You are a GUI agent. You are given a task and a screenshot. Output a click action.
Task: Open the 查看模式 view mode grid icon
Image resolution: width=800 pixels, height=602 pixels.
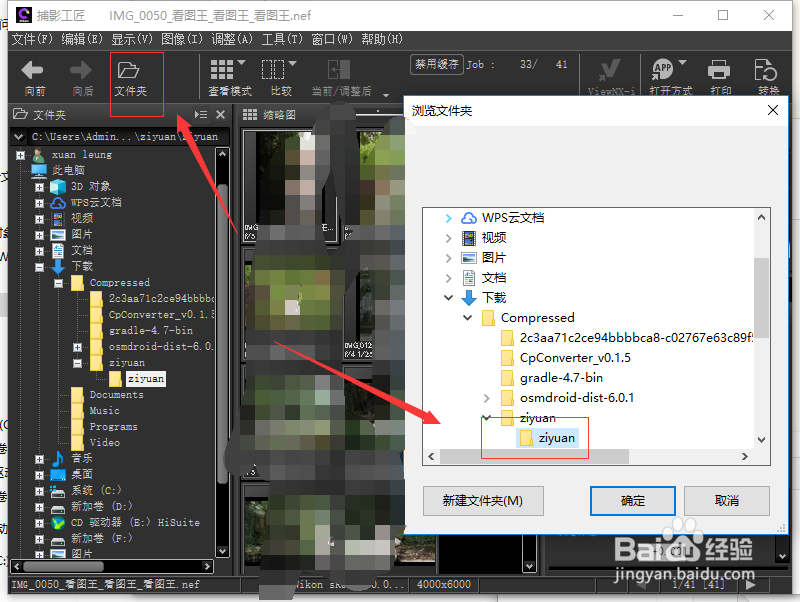pos(222,70)
